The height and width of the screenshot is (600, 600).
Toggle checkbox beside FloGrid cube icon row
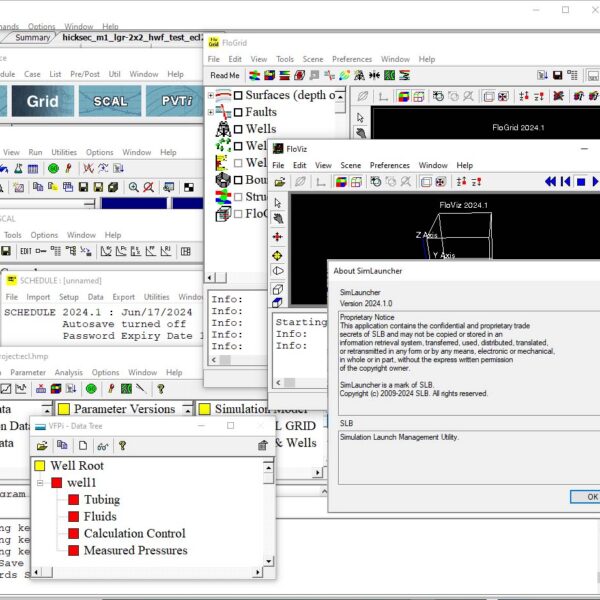tap(238, 214)
